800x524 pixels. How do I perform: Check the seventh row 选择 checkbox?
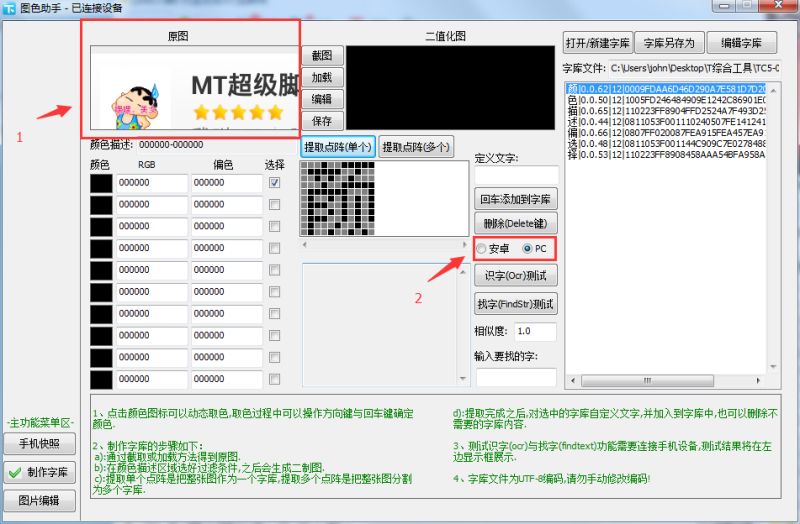[x=274, y=314]
